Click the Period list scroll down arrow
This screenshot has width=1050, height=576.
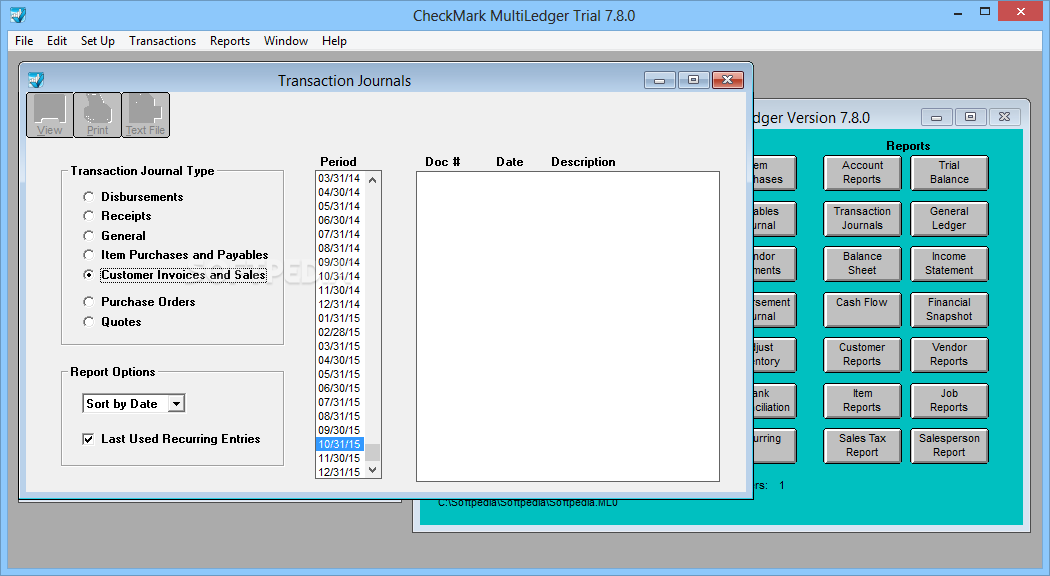click(x=373, y=470)
